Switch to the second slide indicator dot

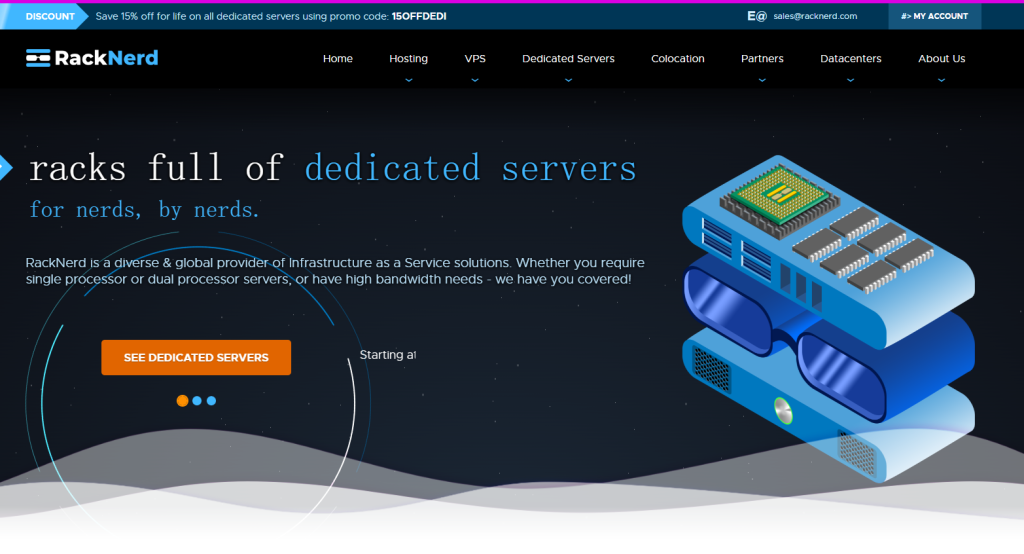coord(197,400)
